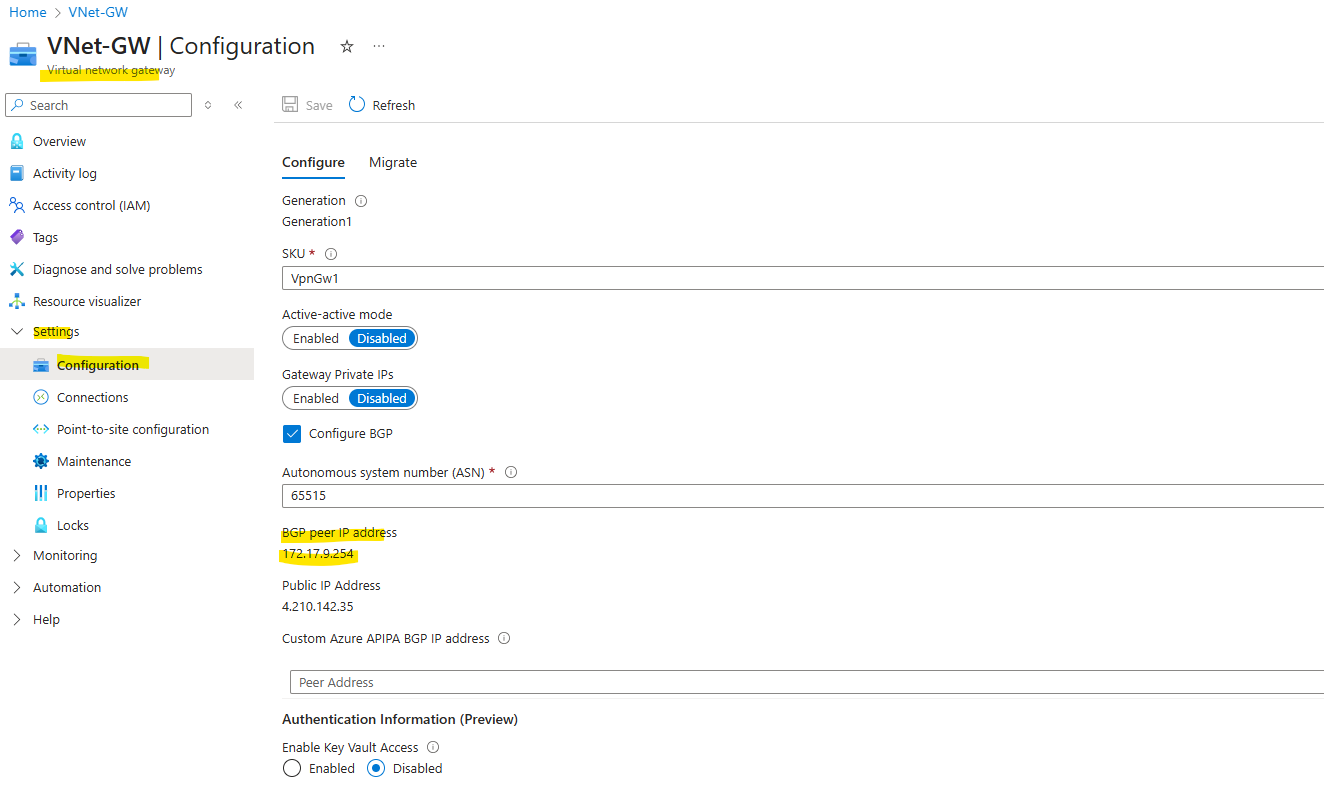Expand the Automation section

16,588
